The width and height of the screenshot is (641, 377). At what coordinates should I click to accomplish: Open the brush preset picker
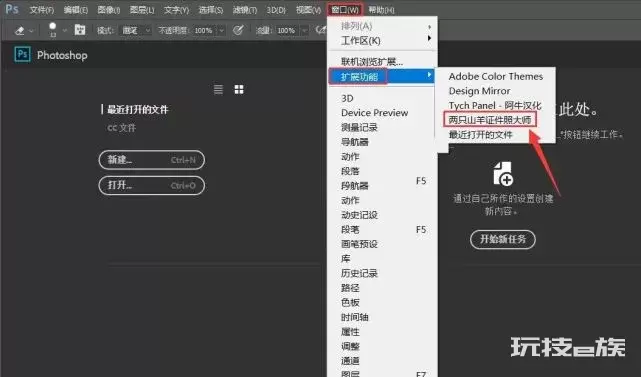53,29
